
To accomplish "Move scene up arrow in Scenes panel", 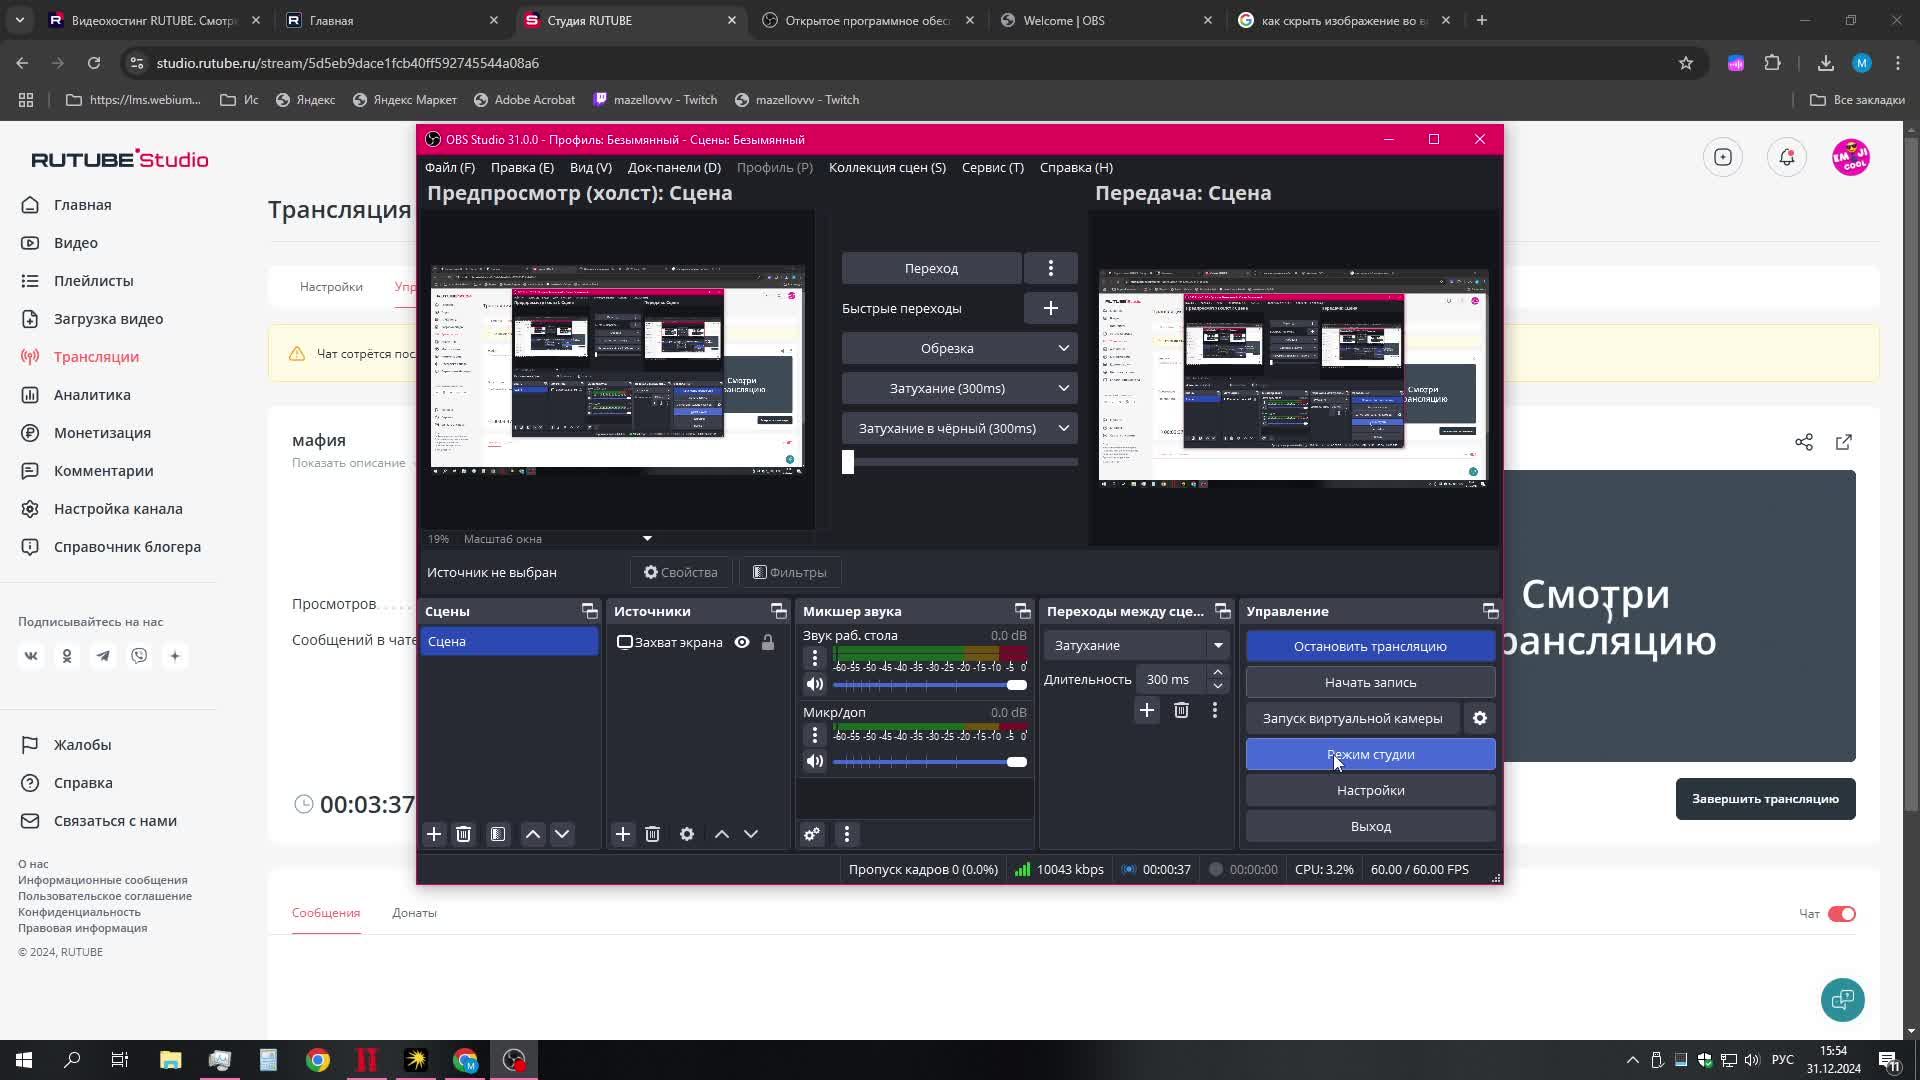I will click(533, 834).
